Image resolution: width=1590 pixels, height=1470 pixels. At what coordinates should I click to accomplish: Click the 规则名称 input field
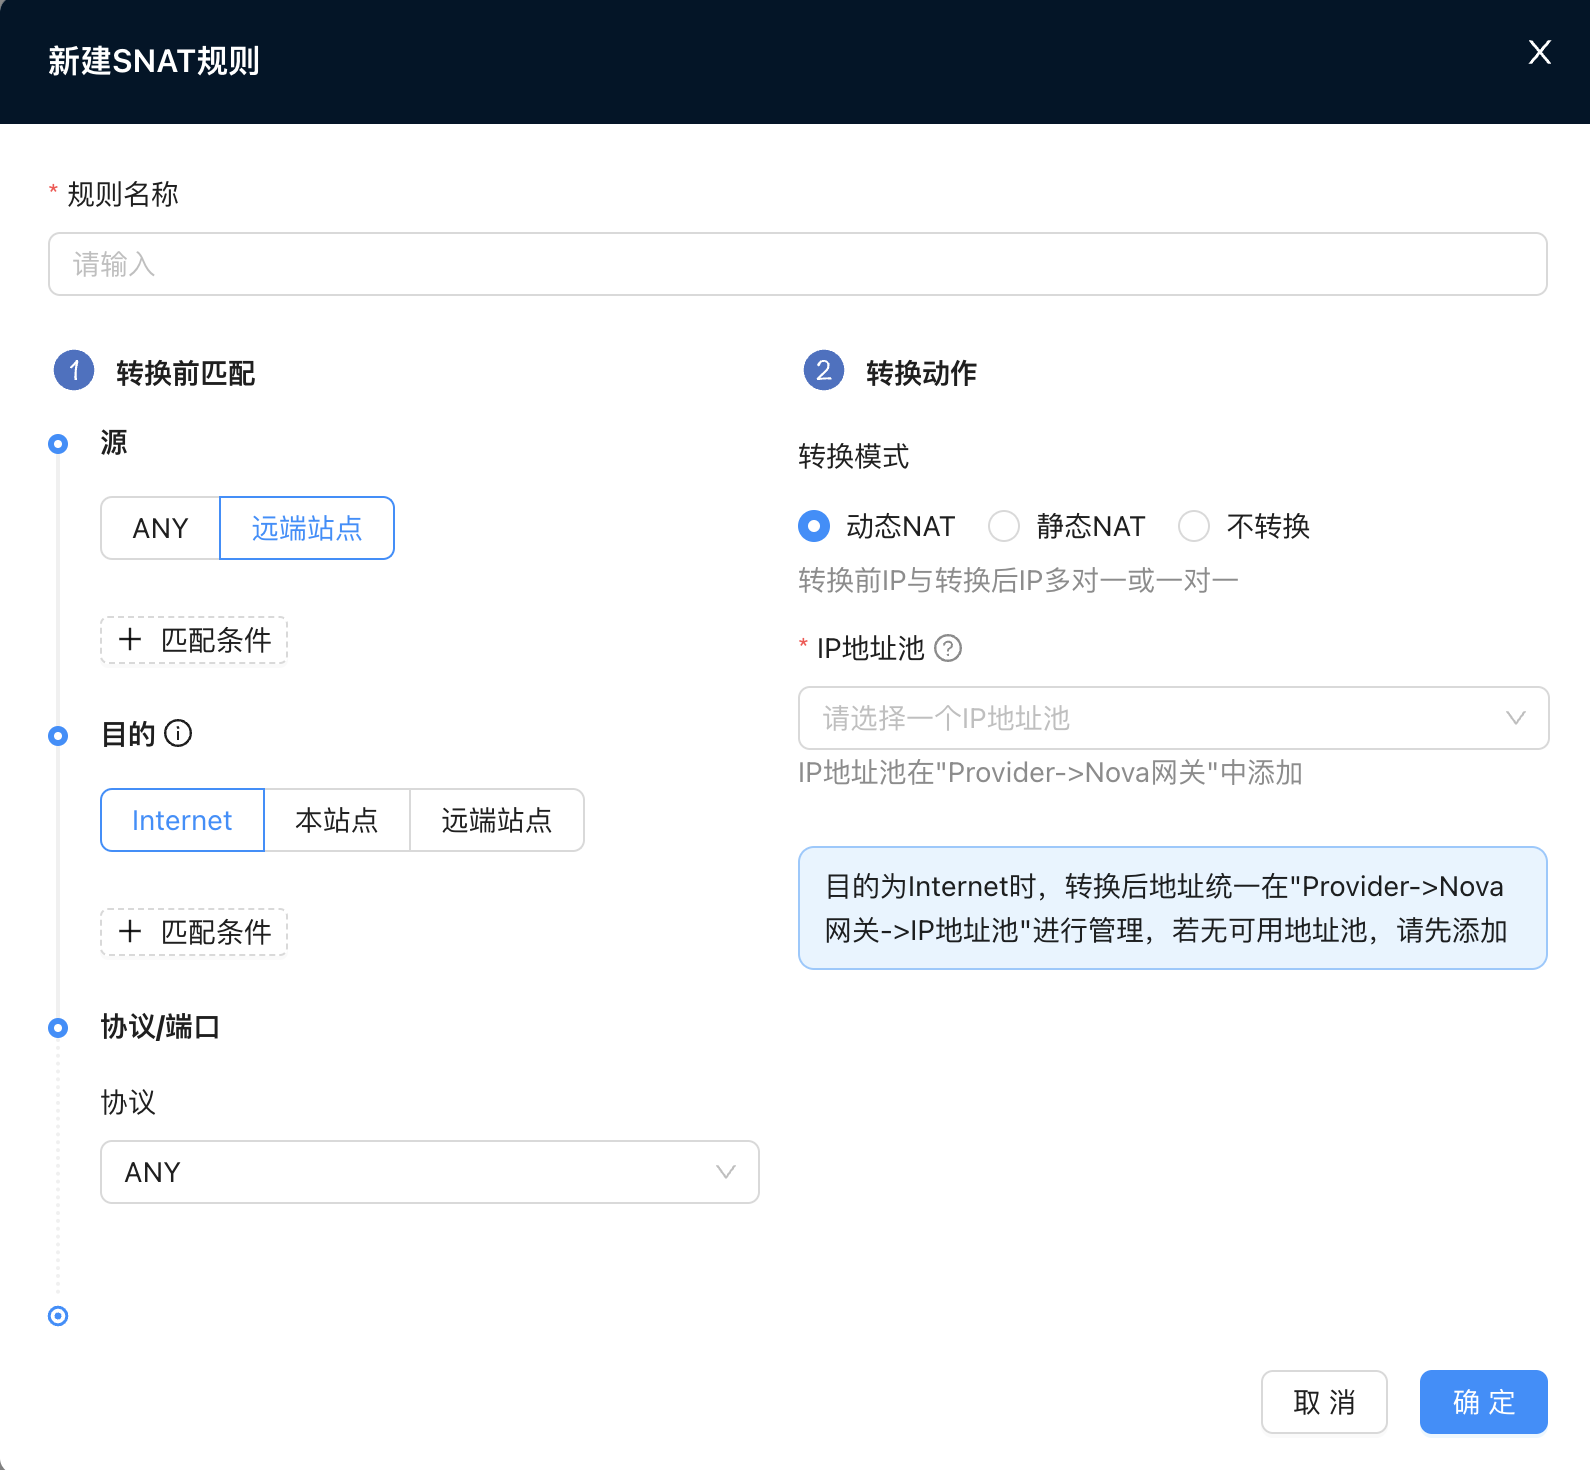(x=798, y=264)
